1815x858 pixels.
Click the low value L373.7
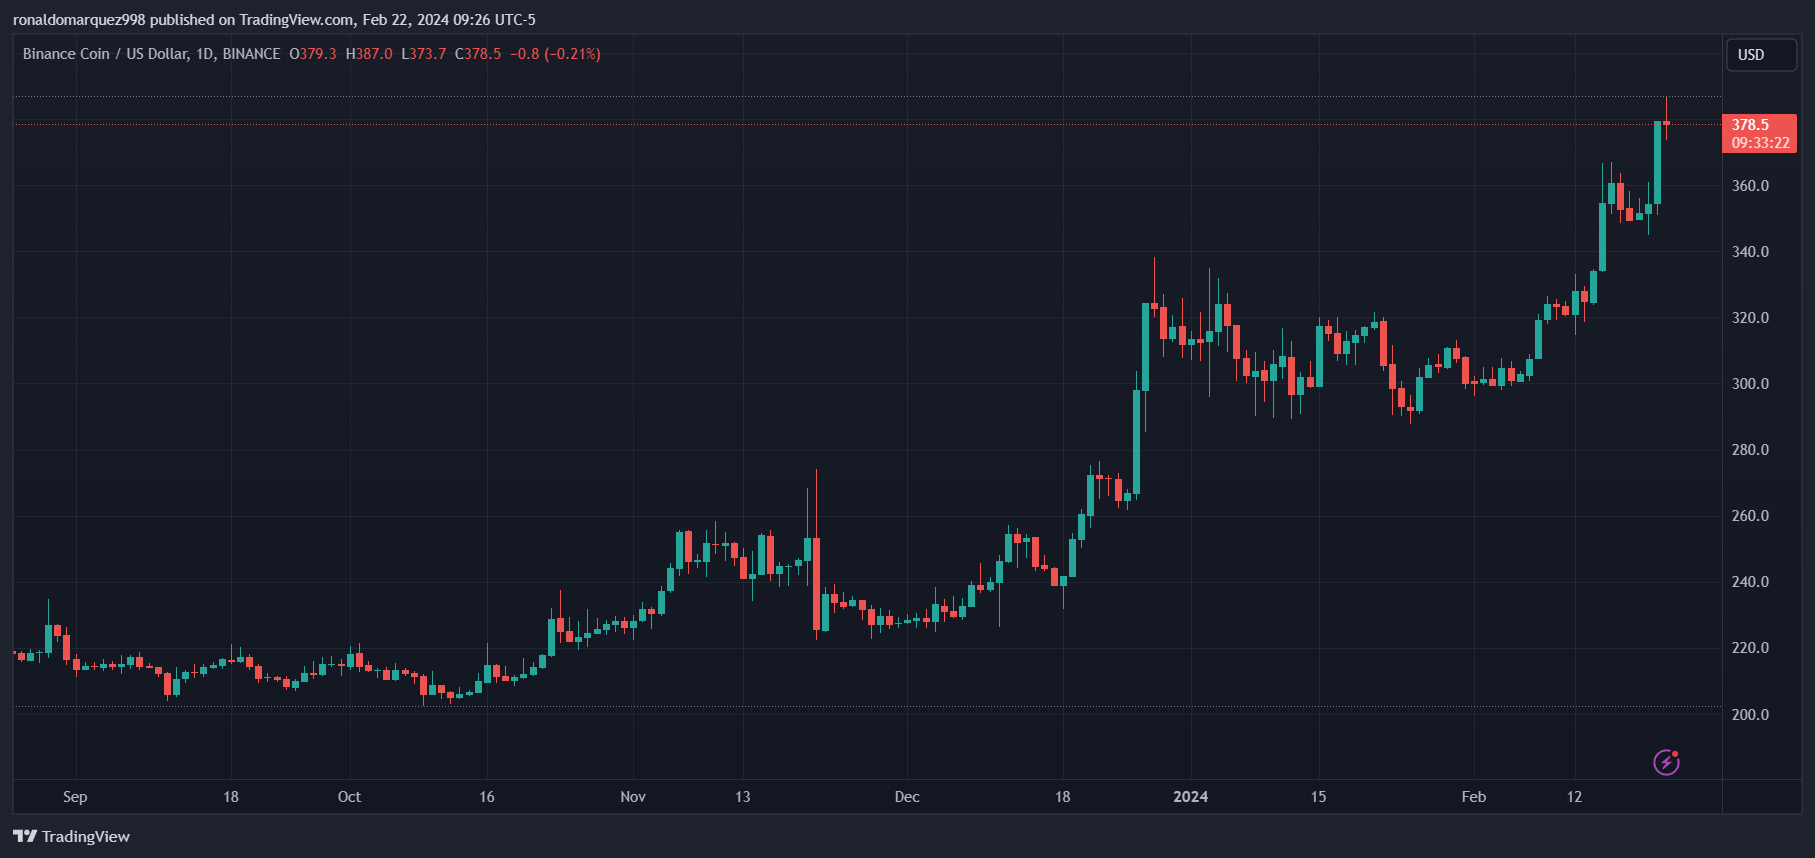(424, 54)
